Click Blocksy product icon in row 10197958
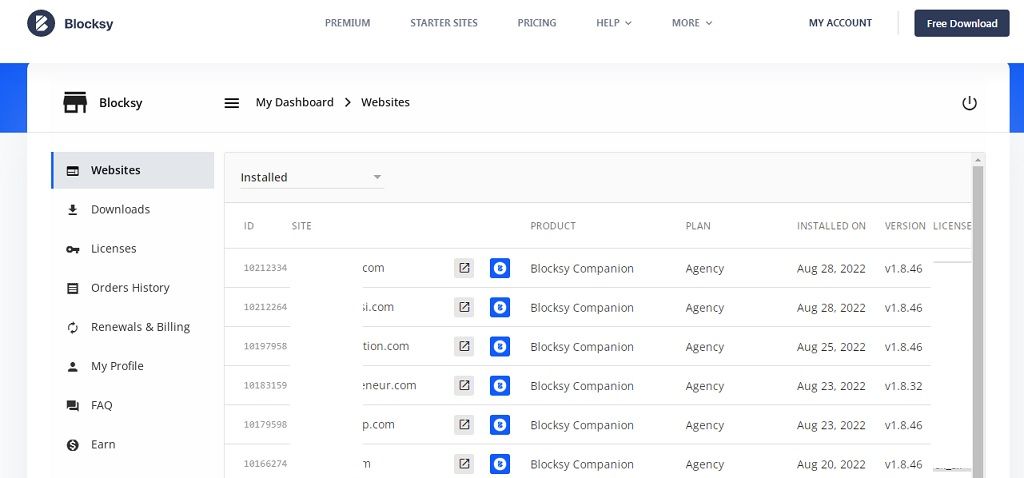Image resolution: width=1024 pixels, height=478 pixels. 500,346
